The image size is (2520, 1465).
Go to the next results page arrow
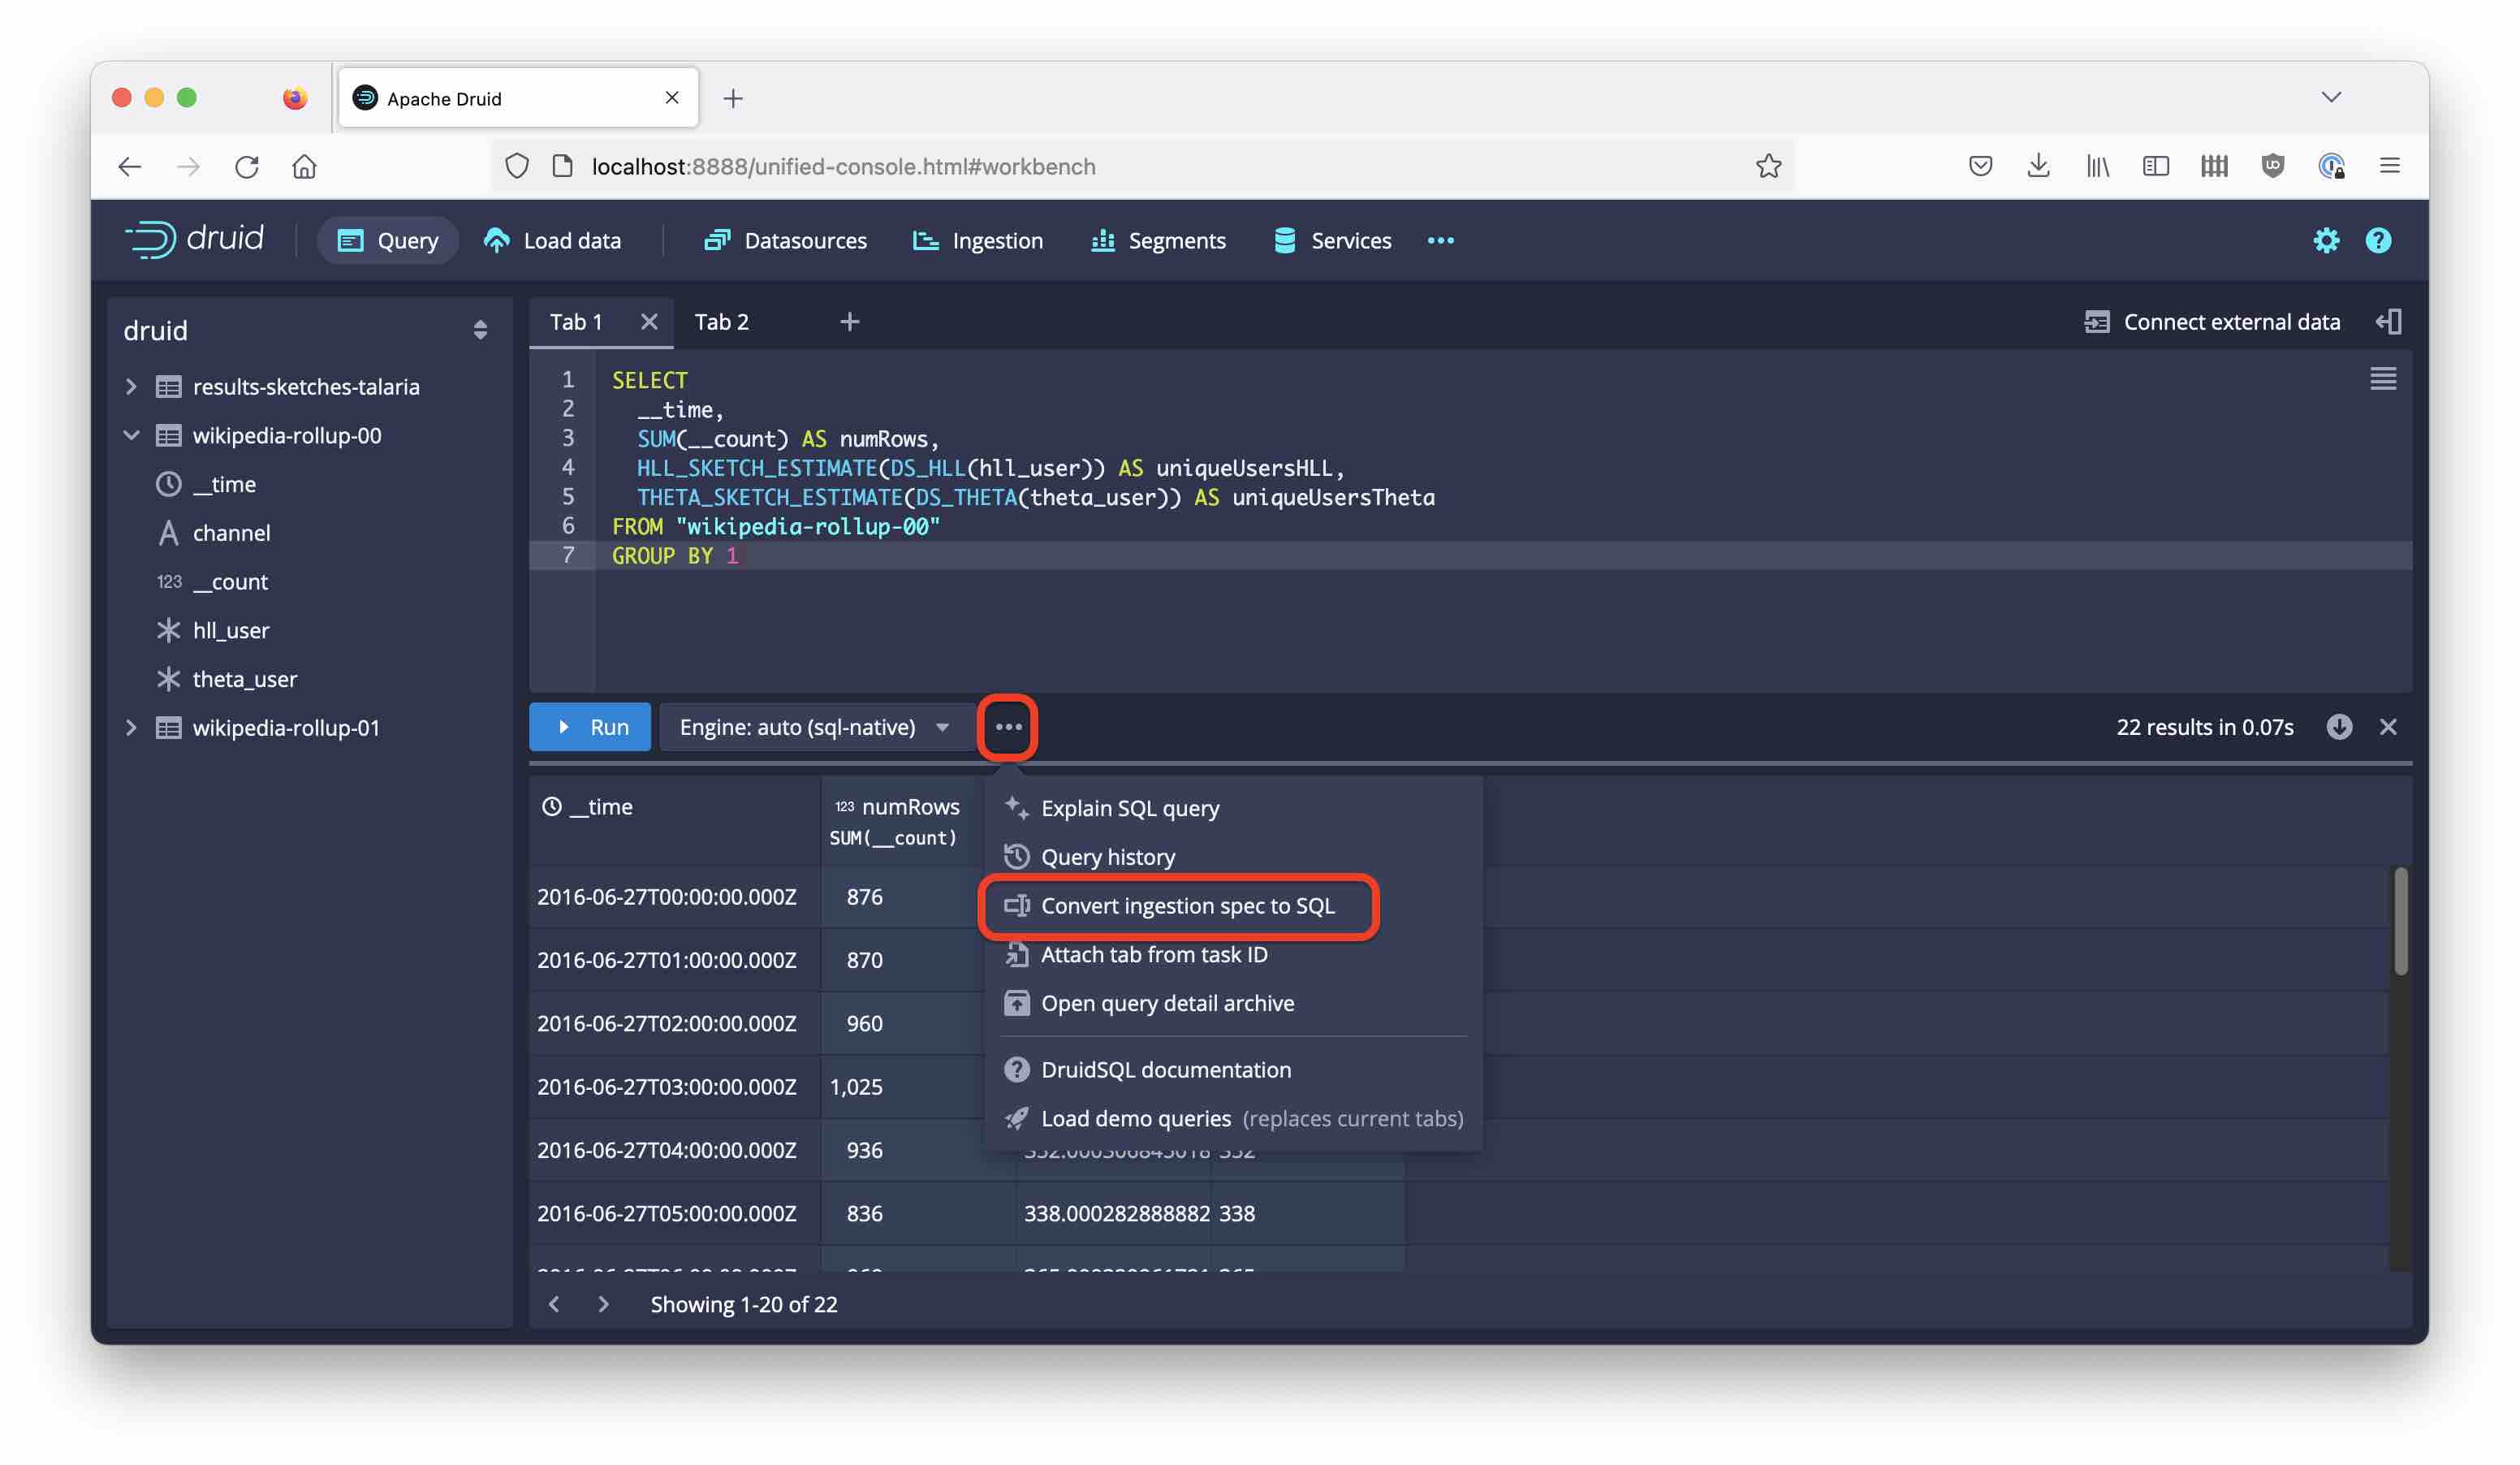603,1304
